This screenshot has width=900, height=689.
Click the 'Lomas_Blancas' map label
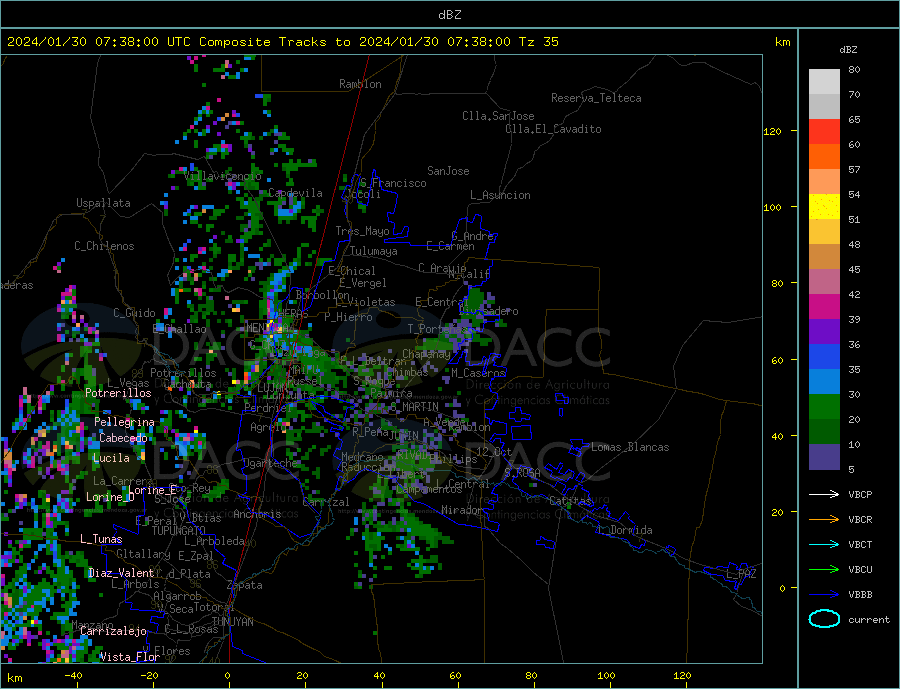[630, 447]
